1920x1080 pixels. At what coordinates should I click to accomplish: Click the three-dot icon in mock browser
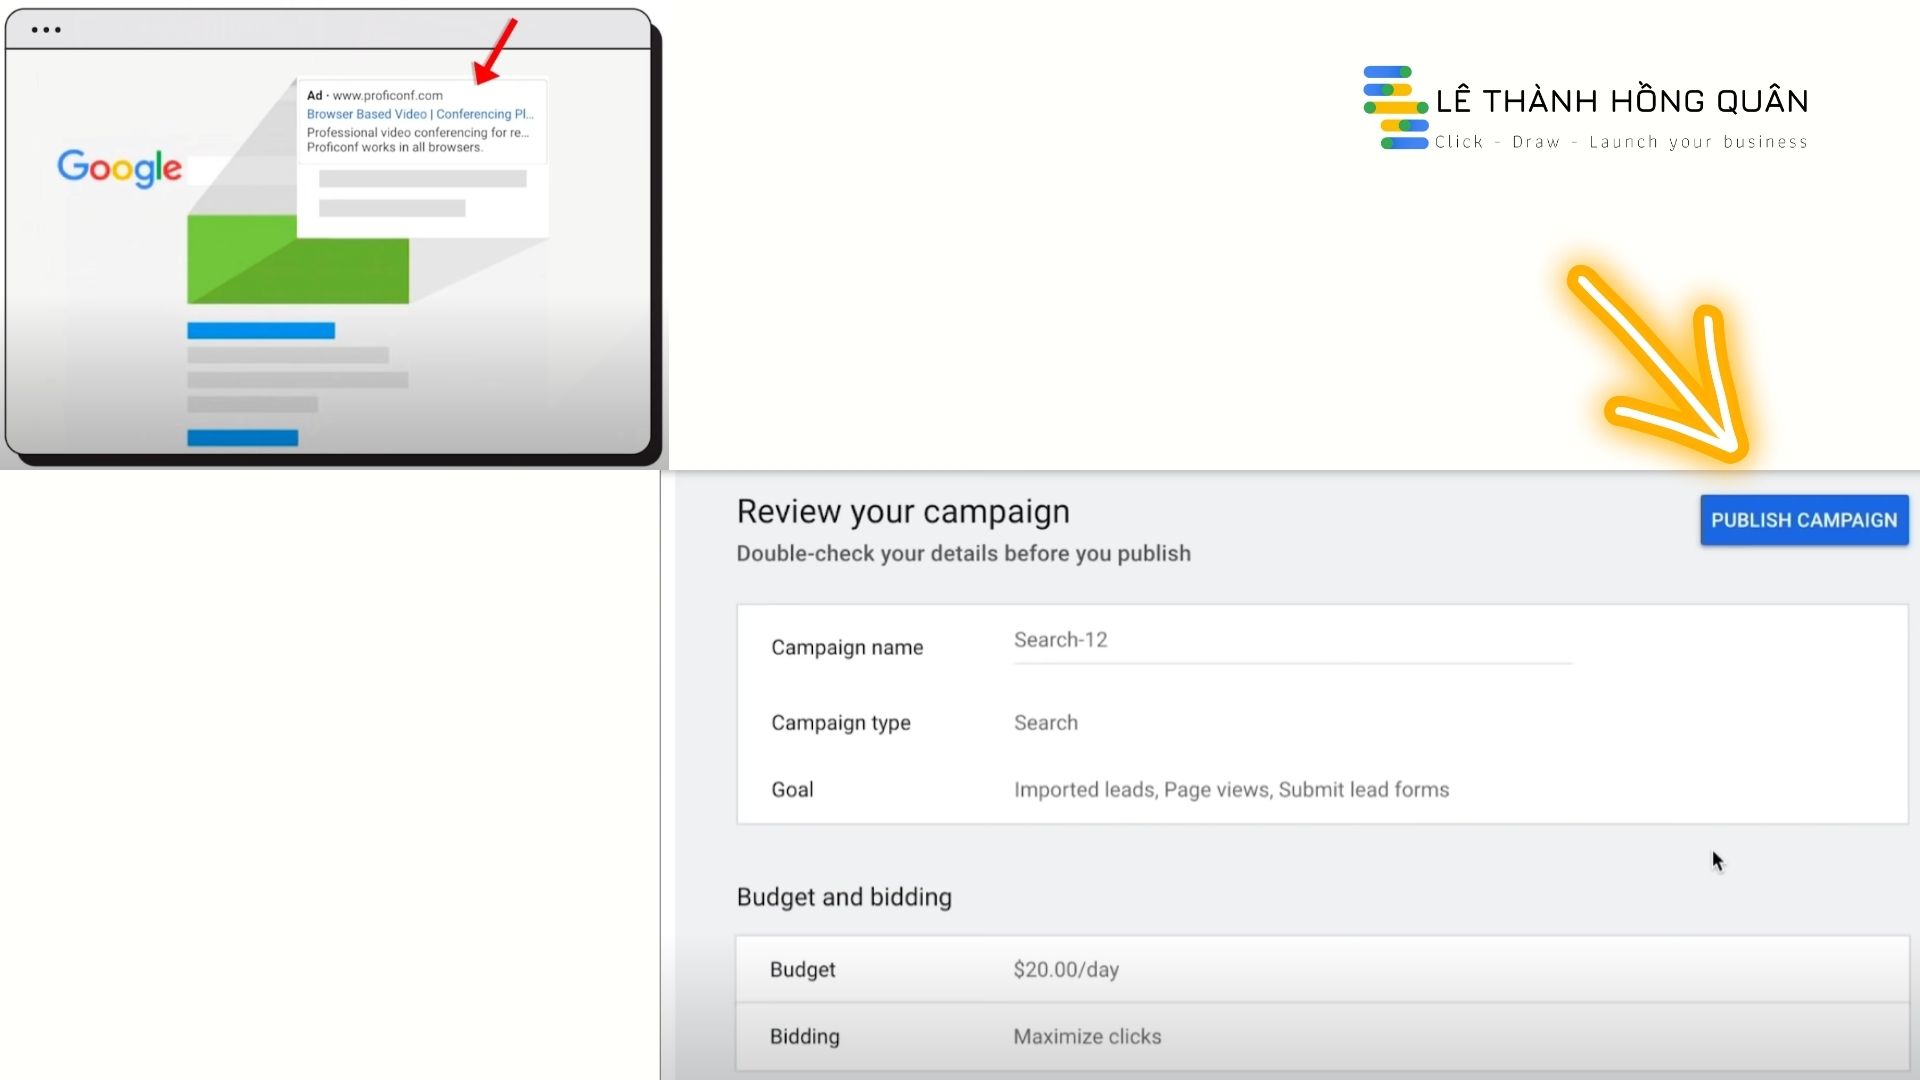pos(46,30)
